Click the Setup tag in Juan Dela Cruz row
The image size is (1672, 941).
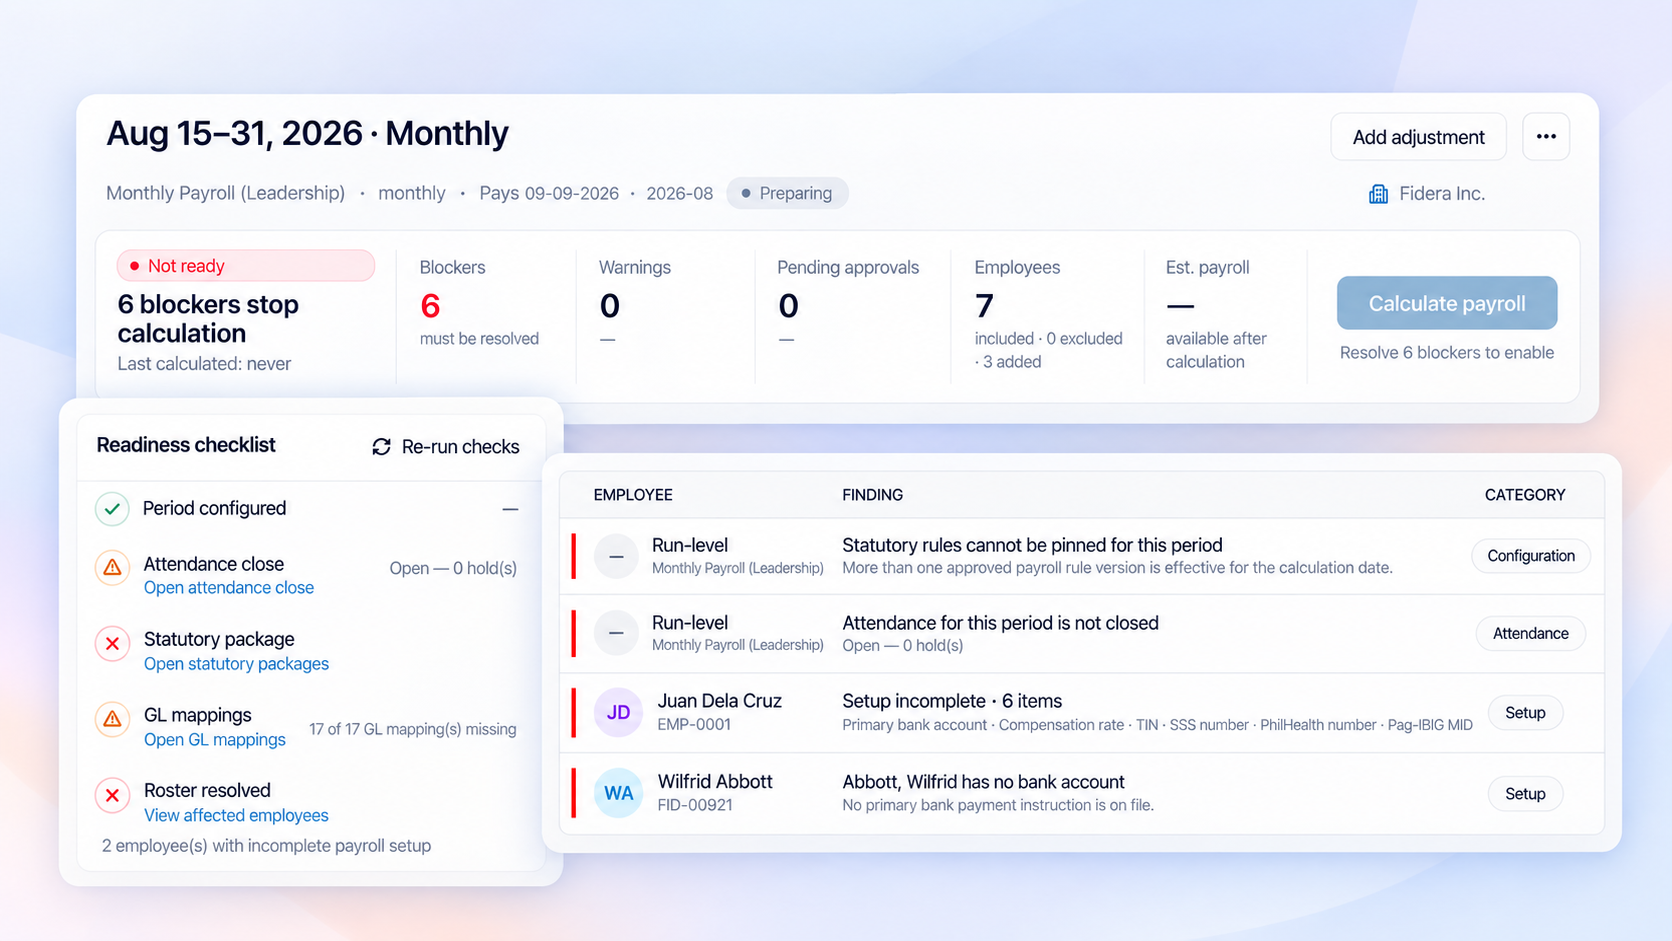pos(1525,712)
